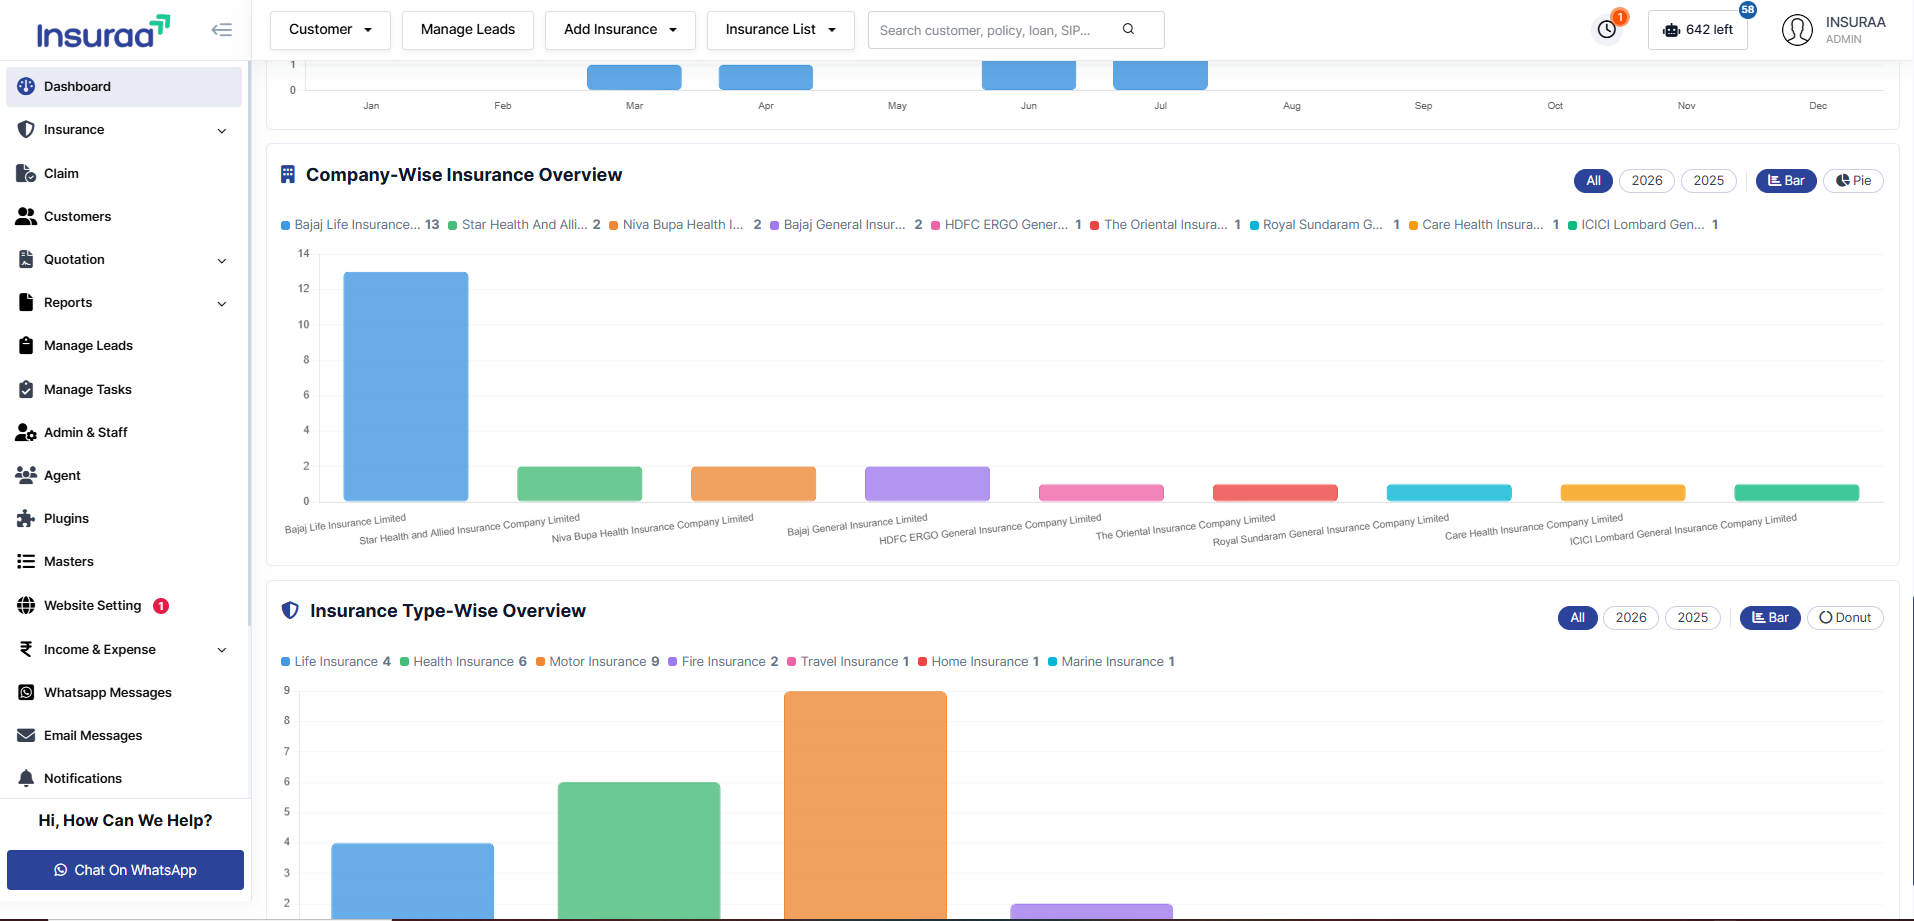Collapse the sidebar with the toggle icon
The image size is (1914, 921).
[x=222, y=30]
